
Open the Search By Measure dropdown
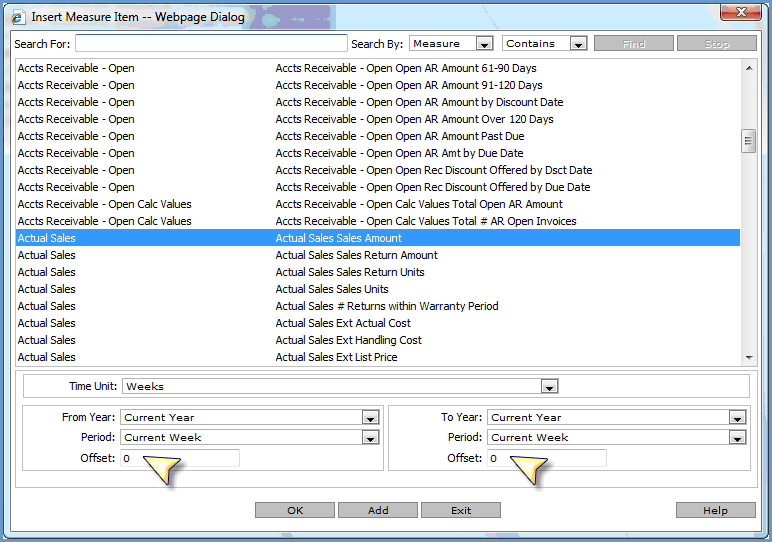(484, 44)
